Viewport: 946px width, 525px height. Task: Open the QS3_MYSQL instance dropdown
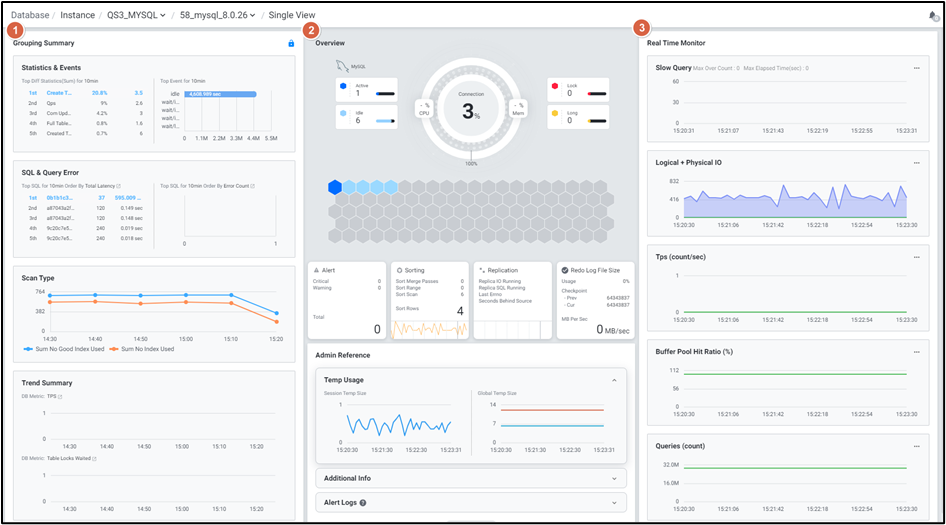click(137, 16)
